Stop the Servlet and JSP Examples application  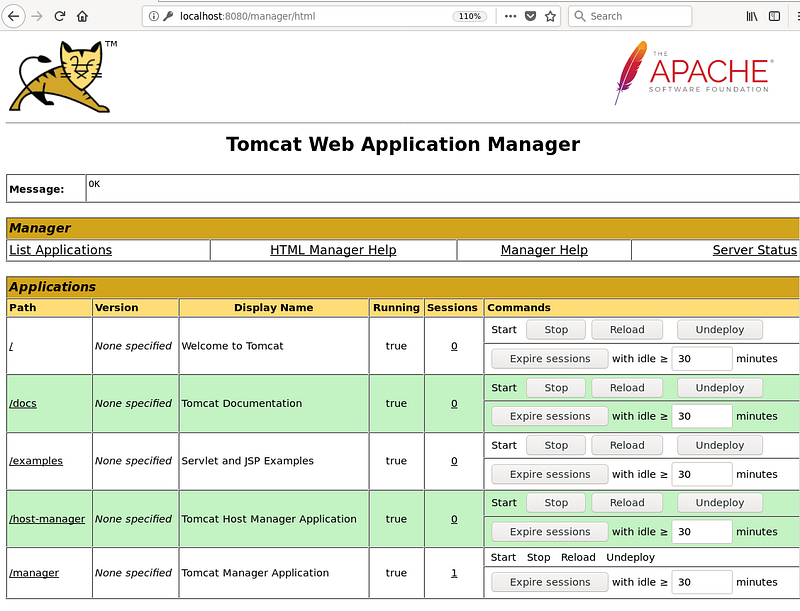tap(556, 446)
